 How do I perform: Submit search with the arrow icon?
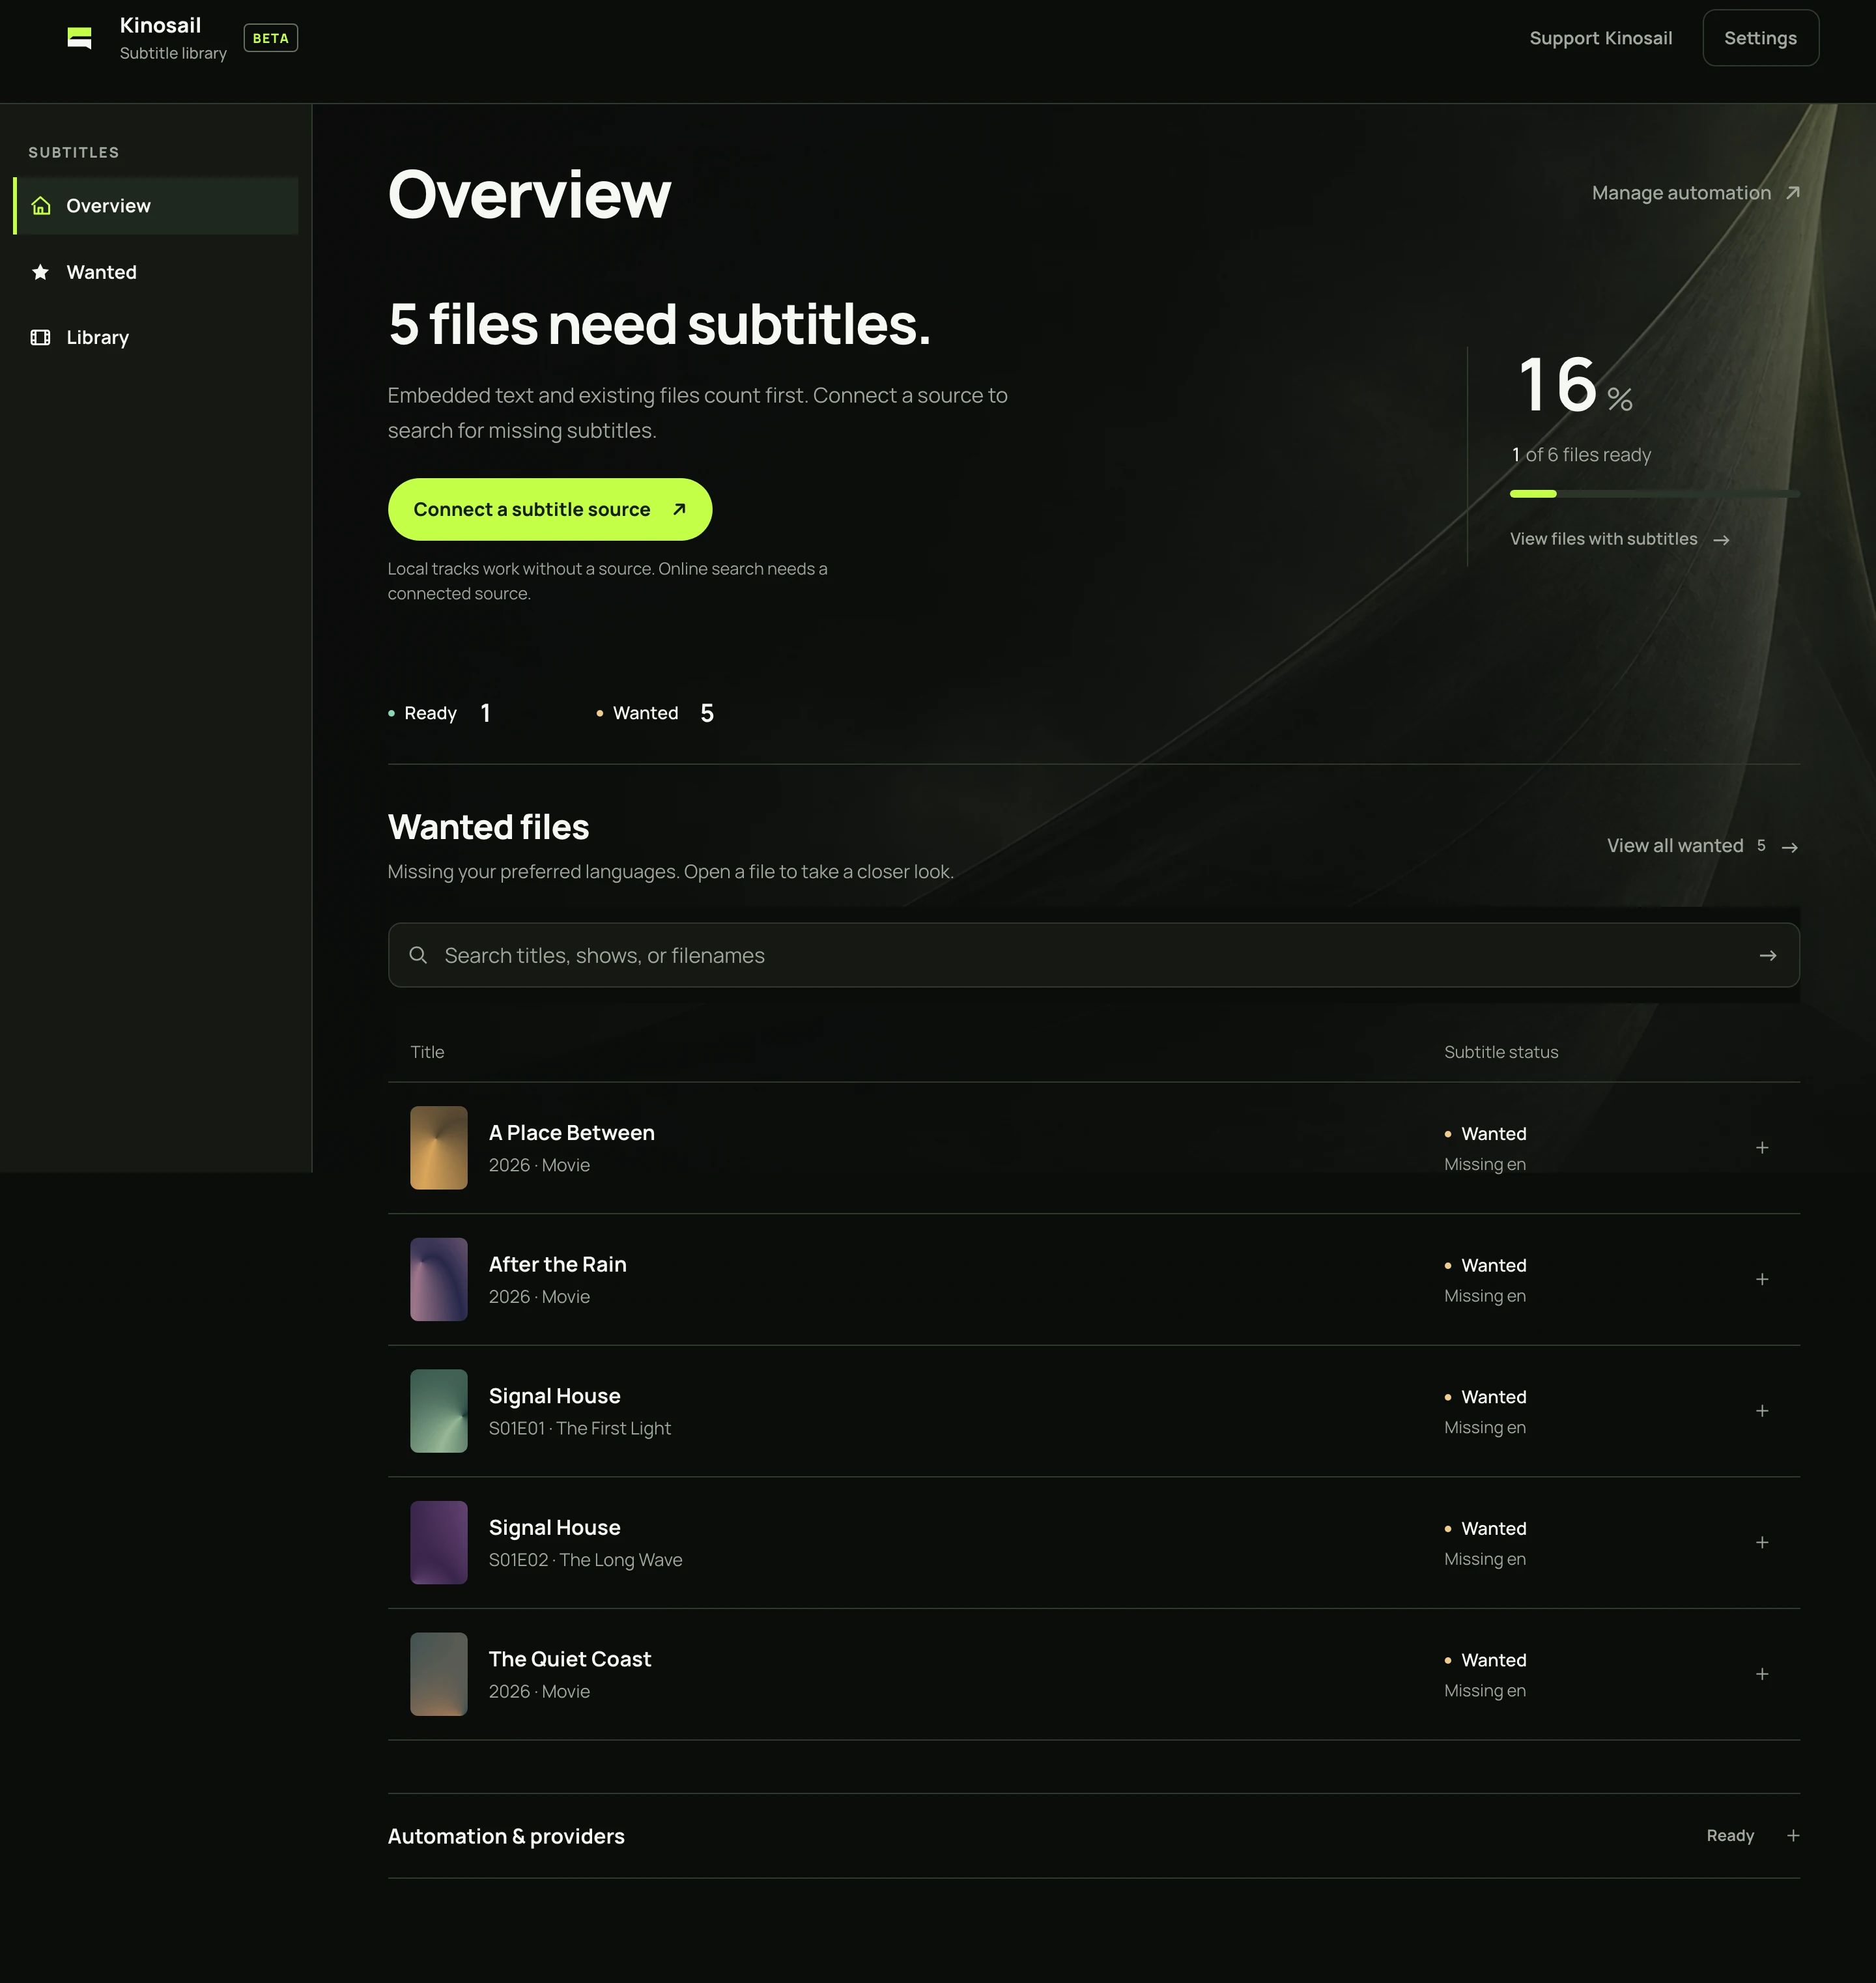[1768, 955]
